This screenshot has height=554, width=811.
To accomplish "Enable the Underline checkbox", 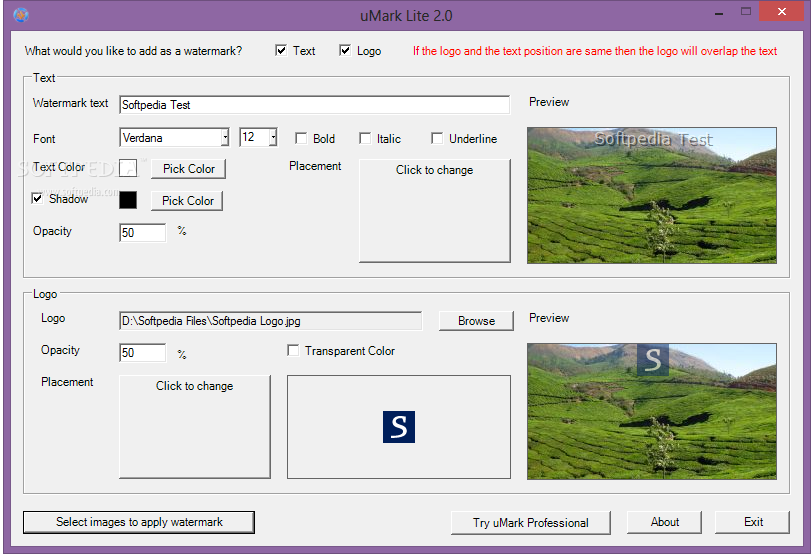I will 437,138.
